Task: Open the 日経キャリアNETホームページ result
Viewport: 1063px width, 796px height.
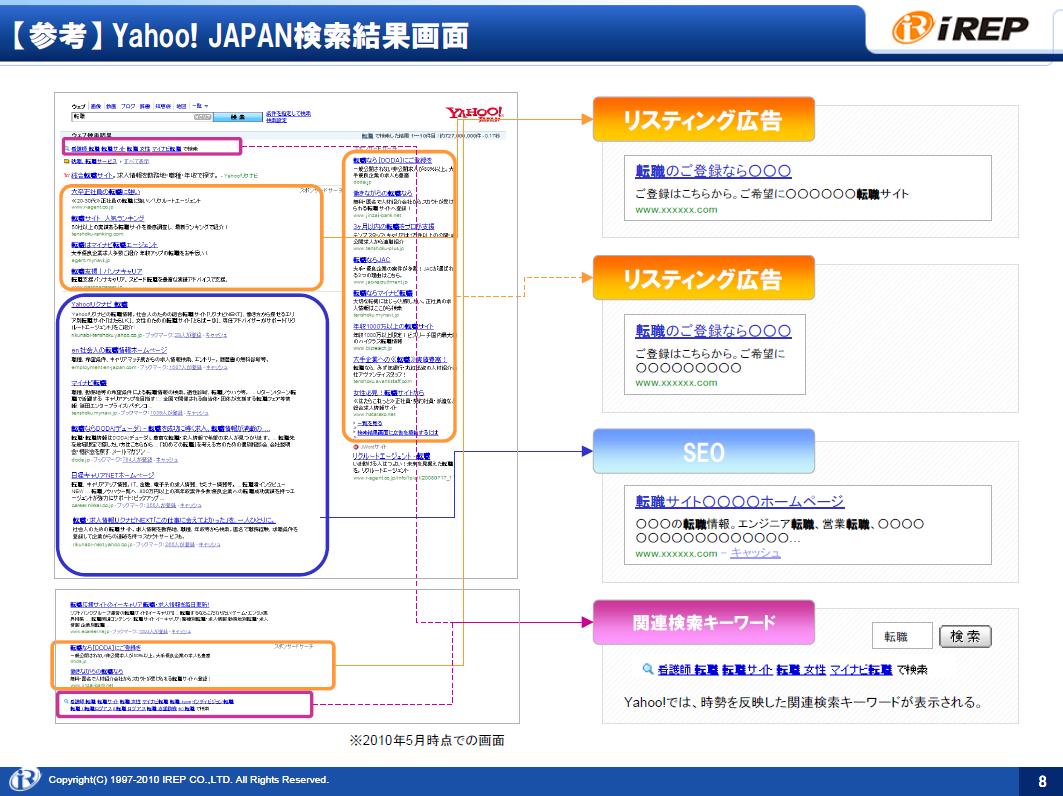Action: (x=113, y=475)
